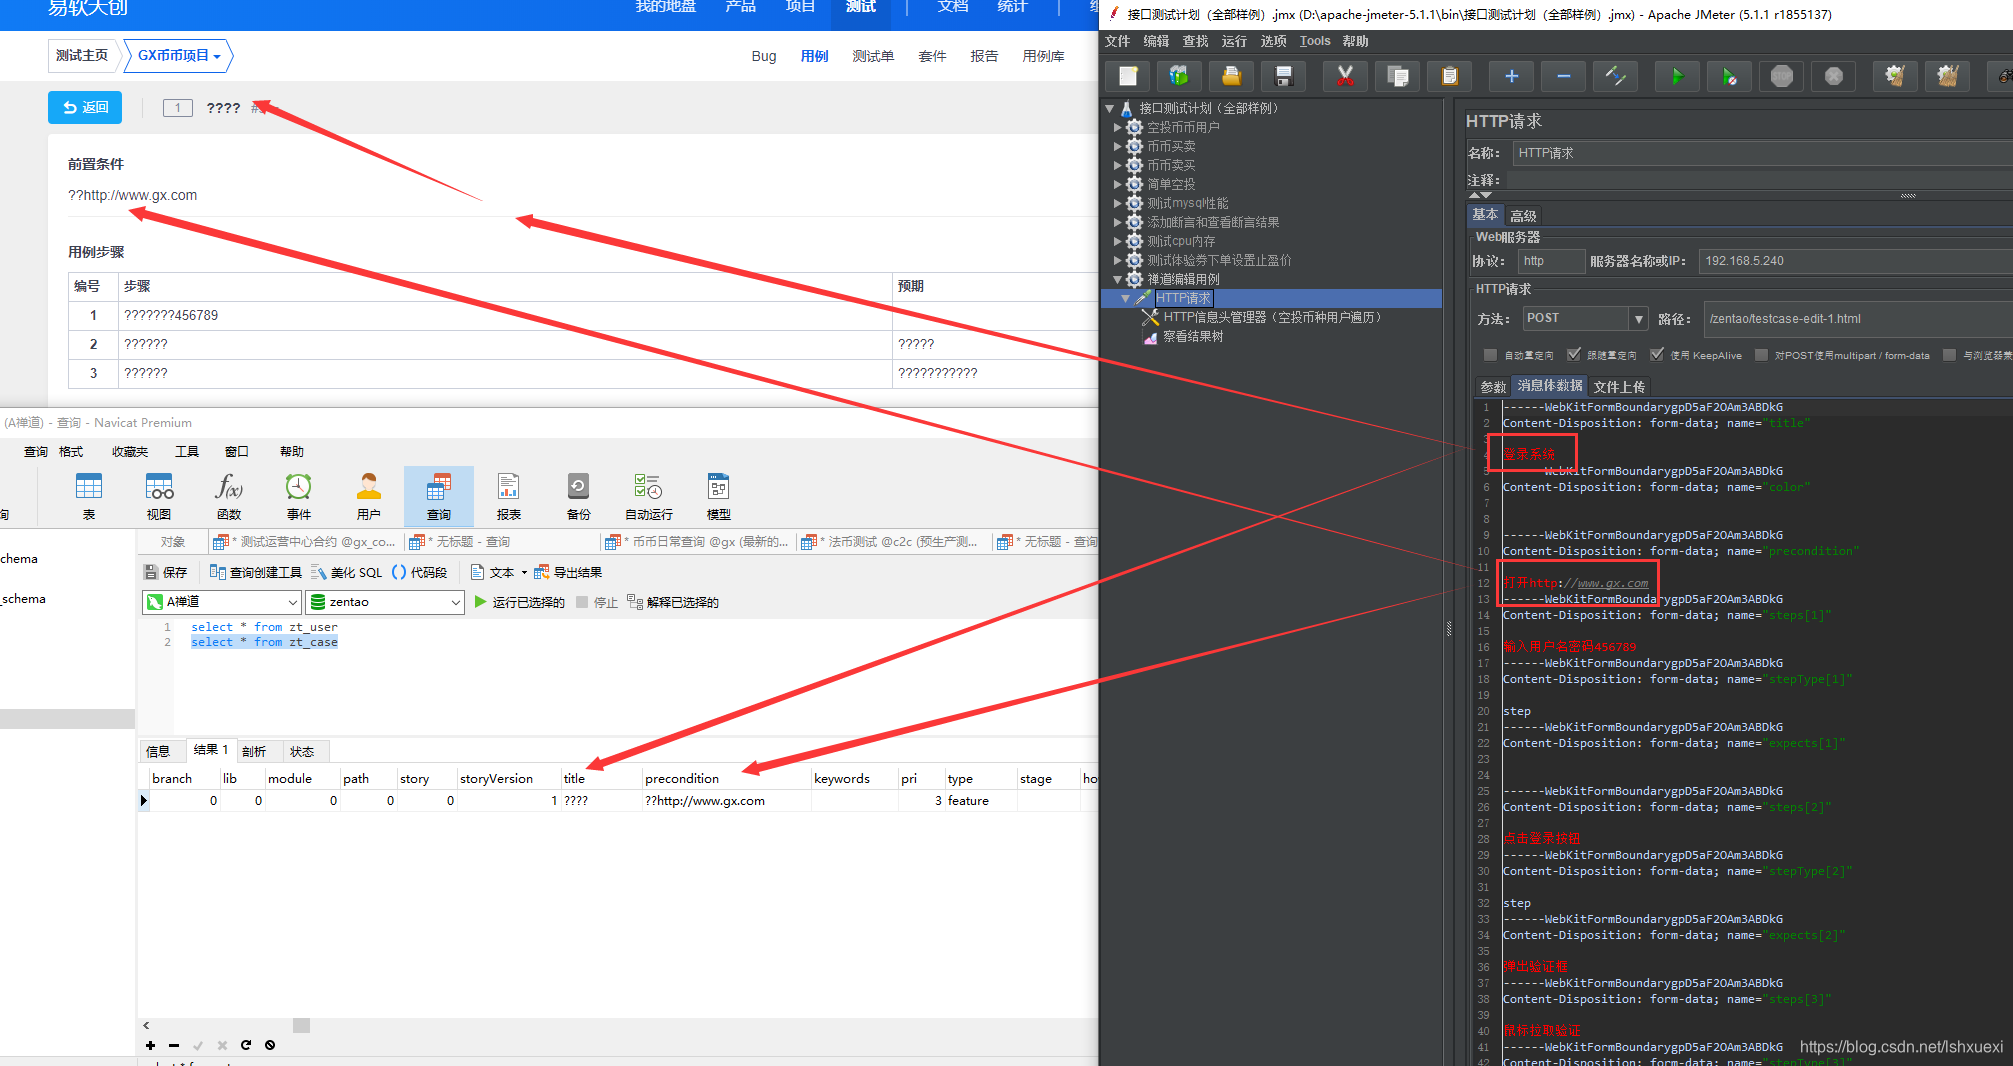The height and width of the screenshot is (1066, 2013).
Task: Open A禅道 connection combo box in Navicat
Action: pos(222,602)
